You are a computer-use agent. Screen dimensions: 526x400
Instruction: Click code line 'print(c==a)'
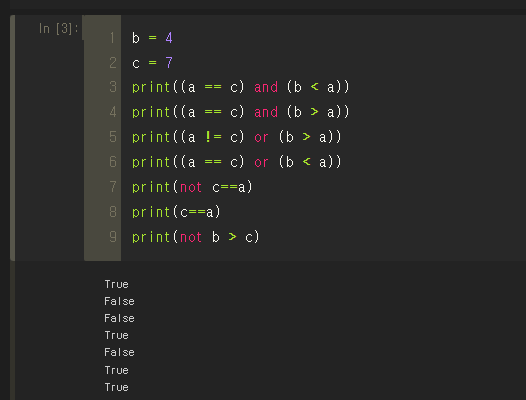point(176,212)
